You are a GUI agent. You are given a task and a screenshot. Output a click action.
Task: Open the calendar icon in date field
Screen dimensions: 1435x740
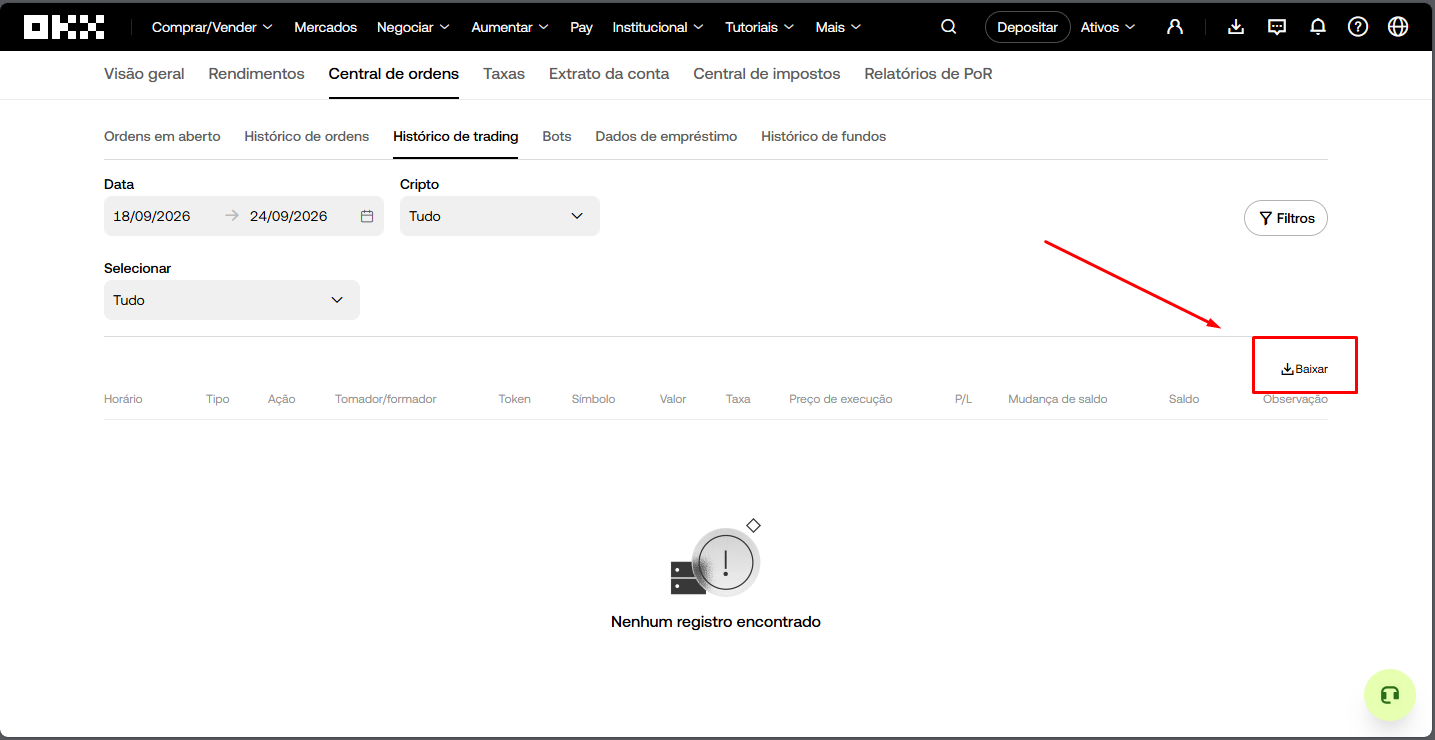(x=367, y=216)
